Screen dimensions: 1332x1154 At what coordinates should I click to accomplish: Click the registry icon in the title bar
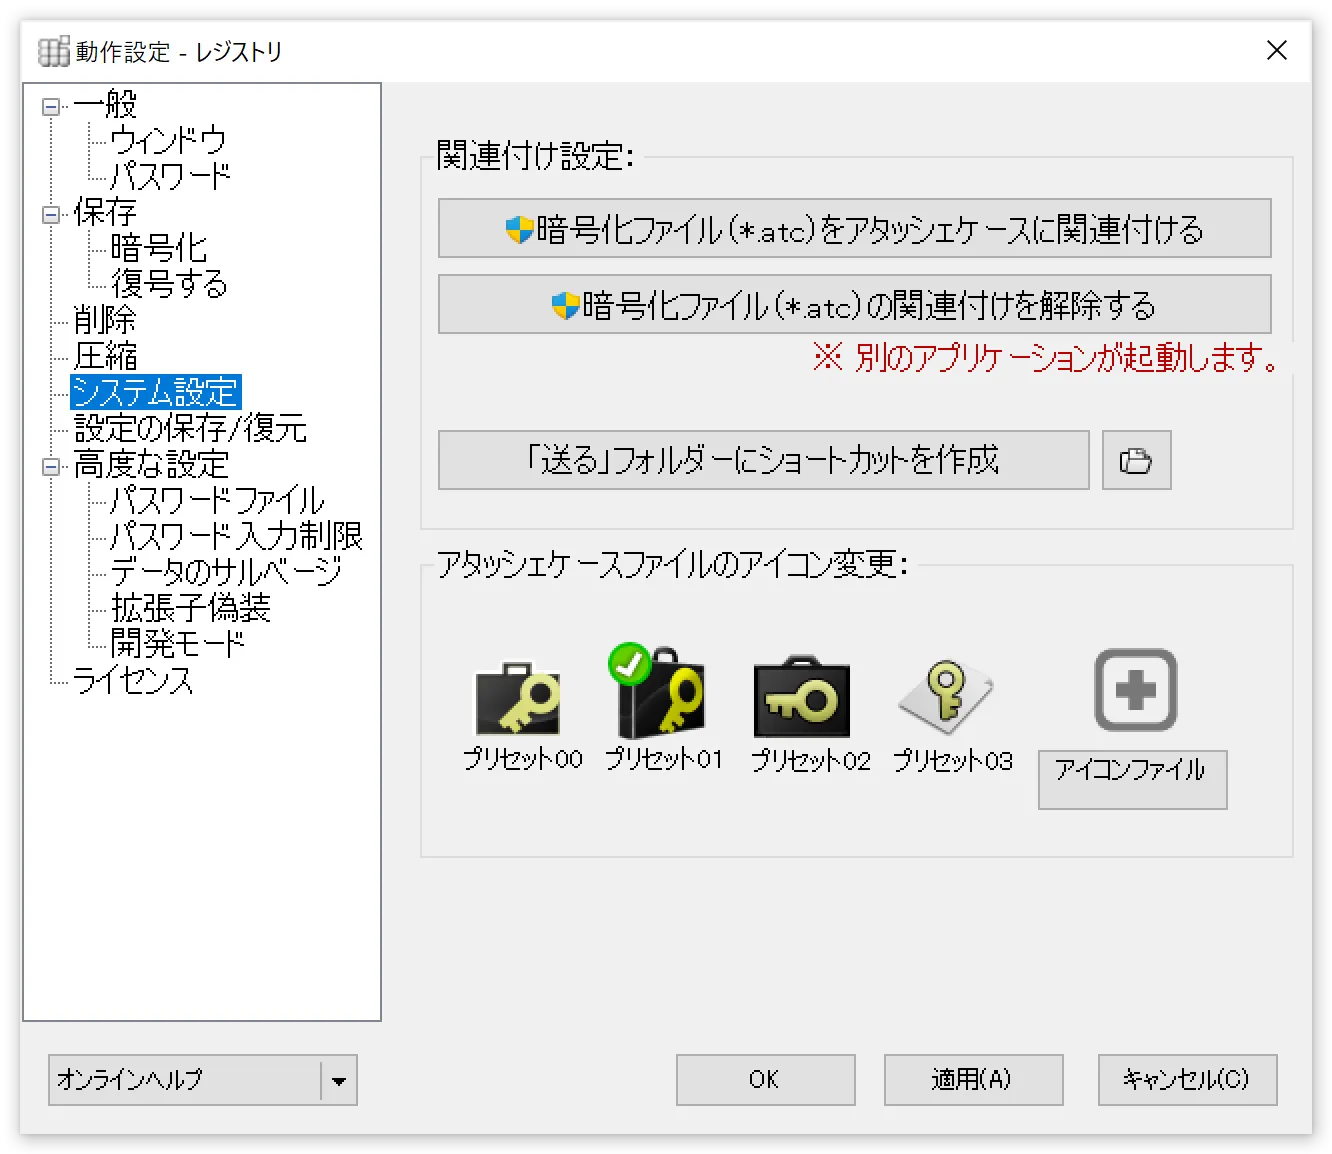click(51, 50)
